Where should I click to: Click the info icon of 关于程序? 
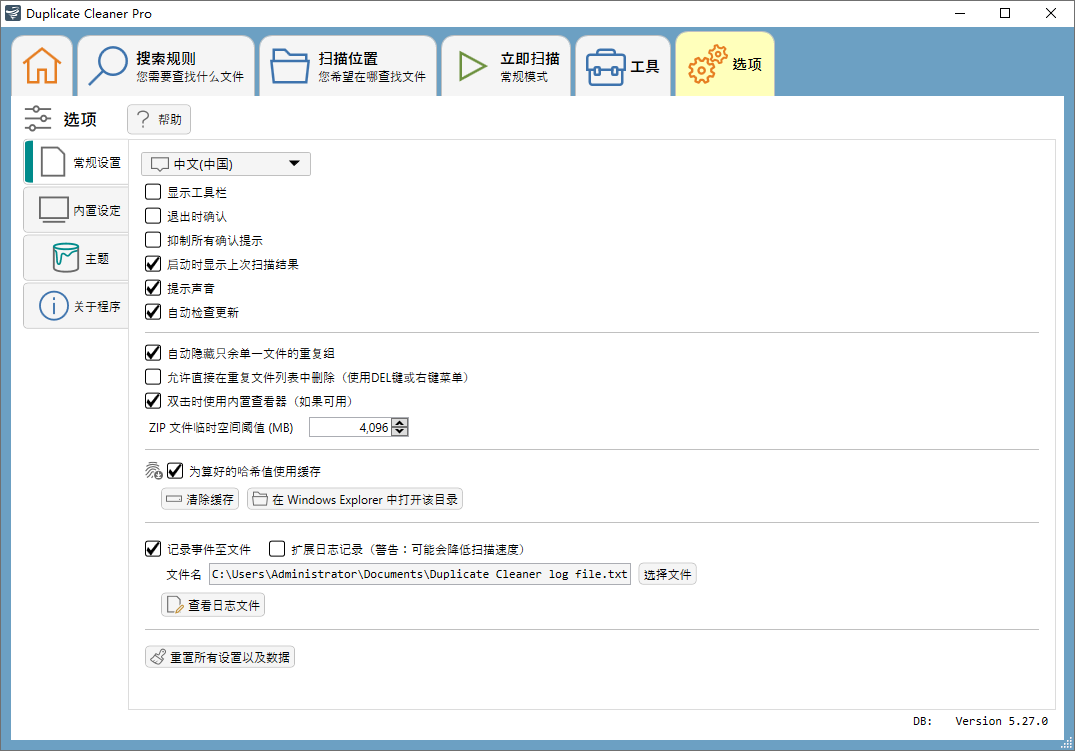point(53,306)
